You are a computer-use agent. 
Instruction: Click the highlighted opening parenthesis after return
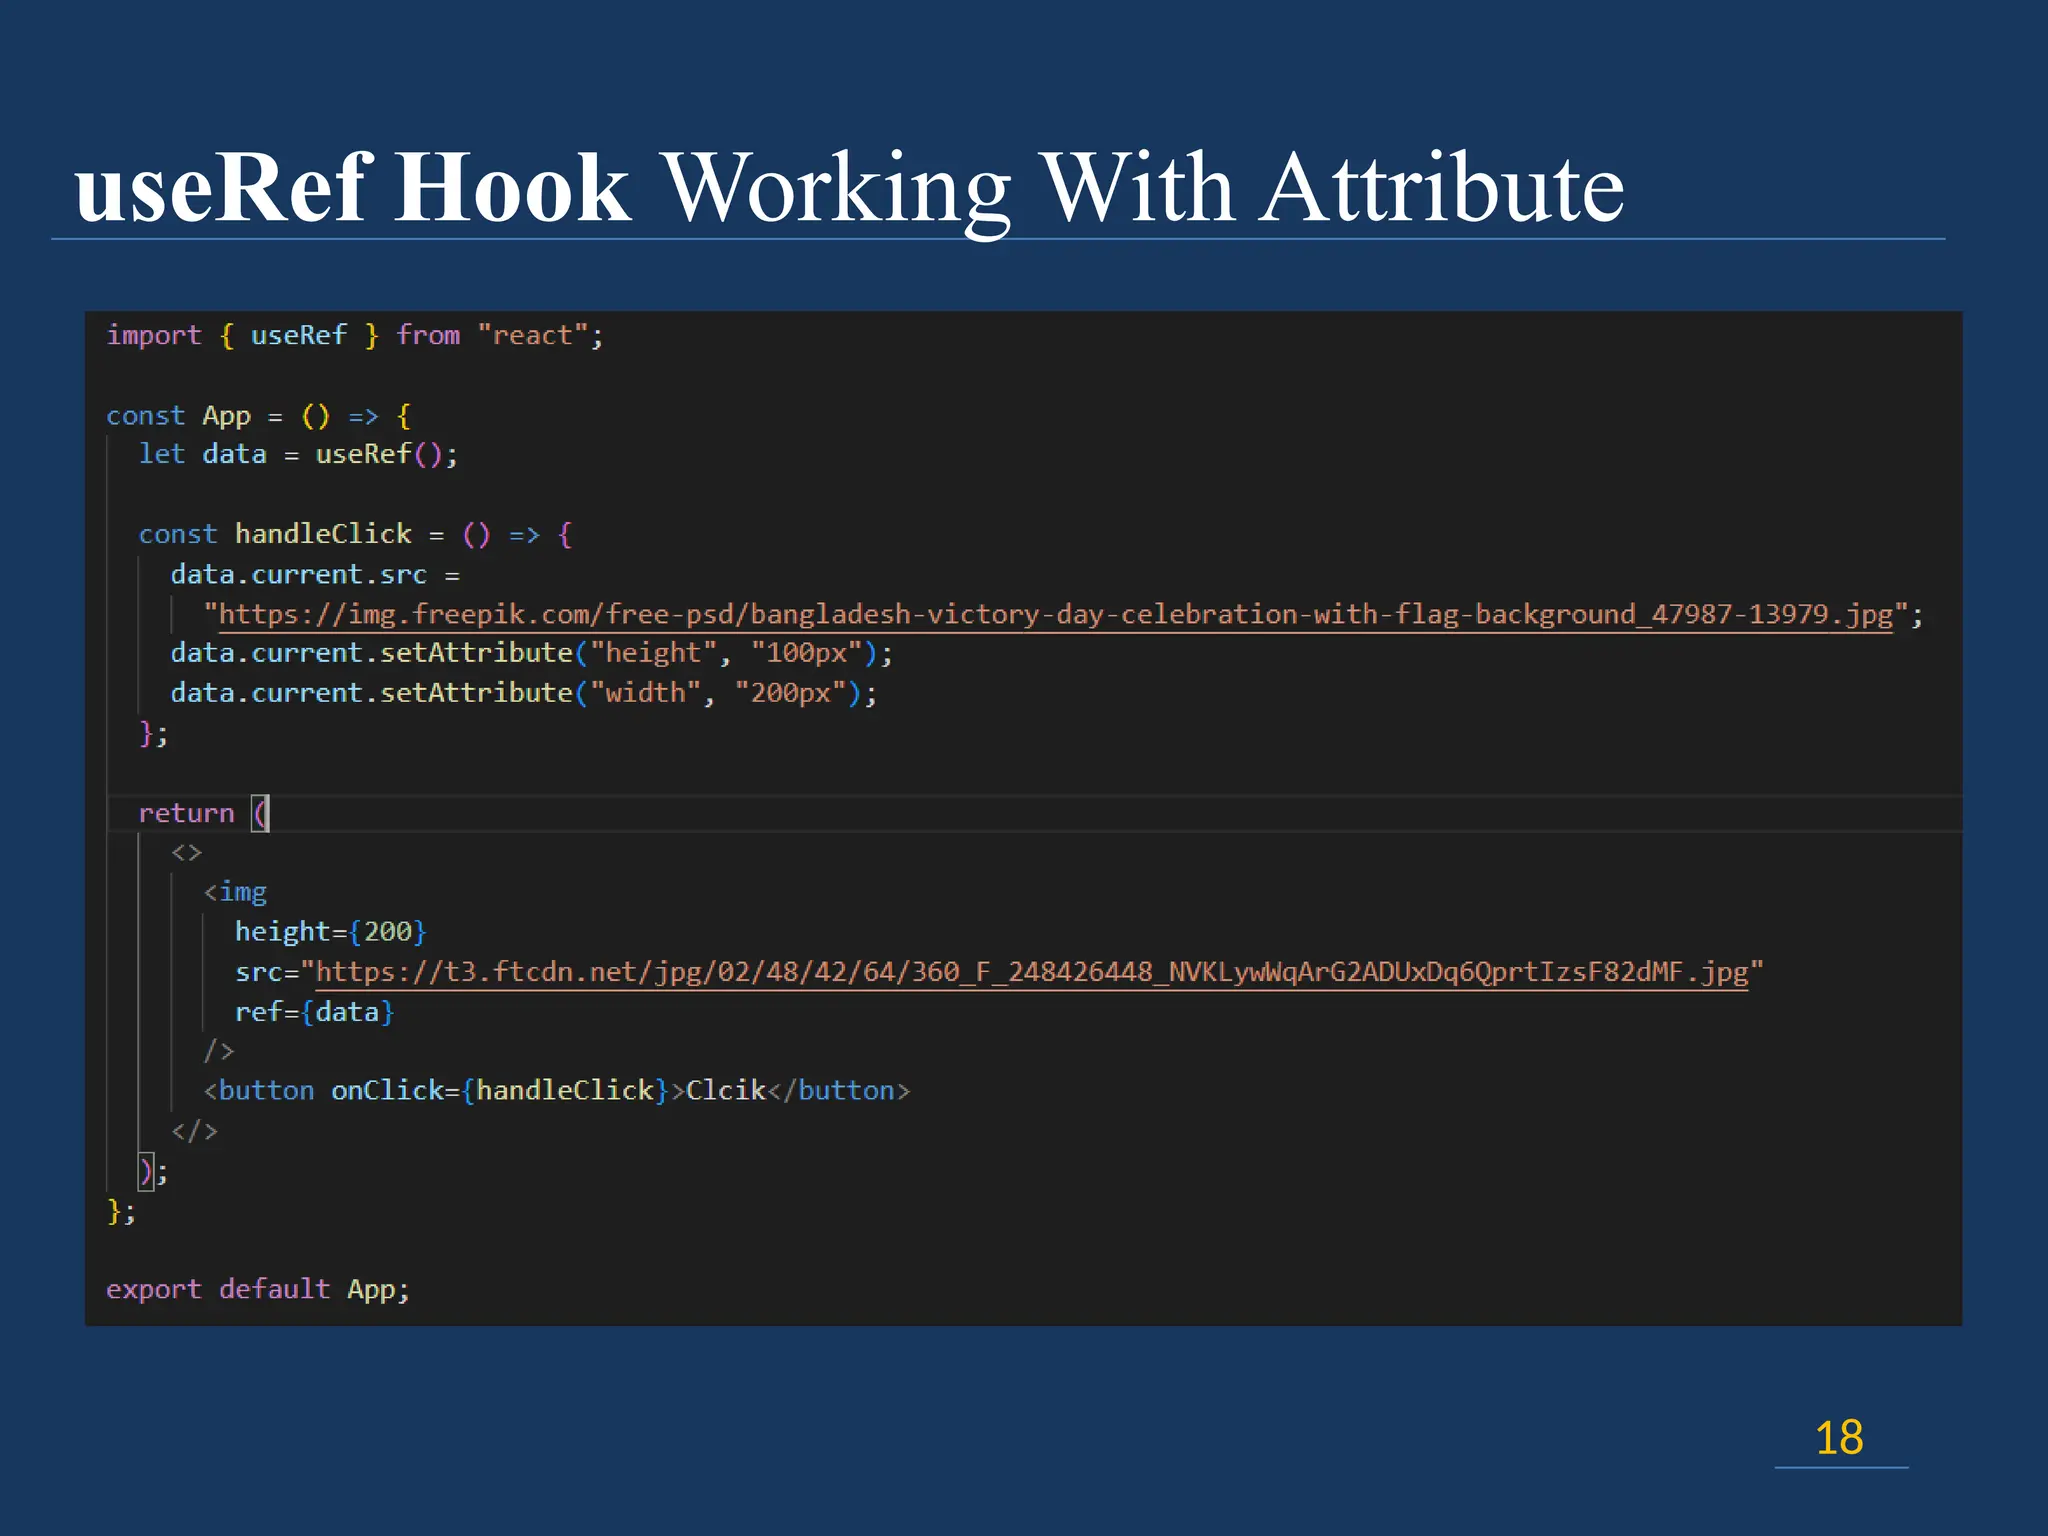260,813
